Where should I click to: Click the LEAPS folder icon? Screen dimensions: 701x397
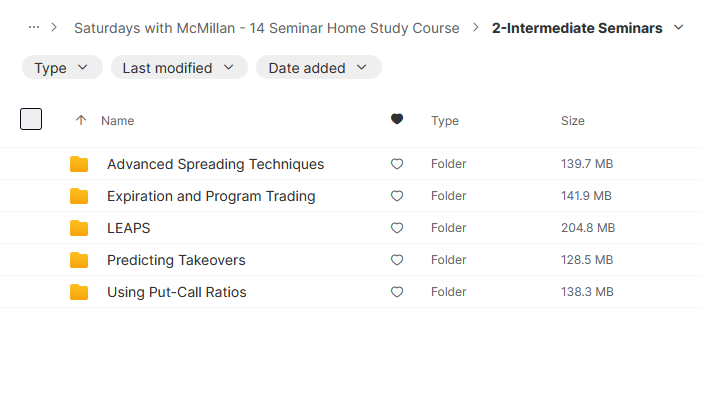79,228
